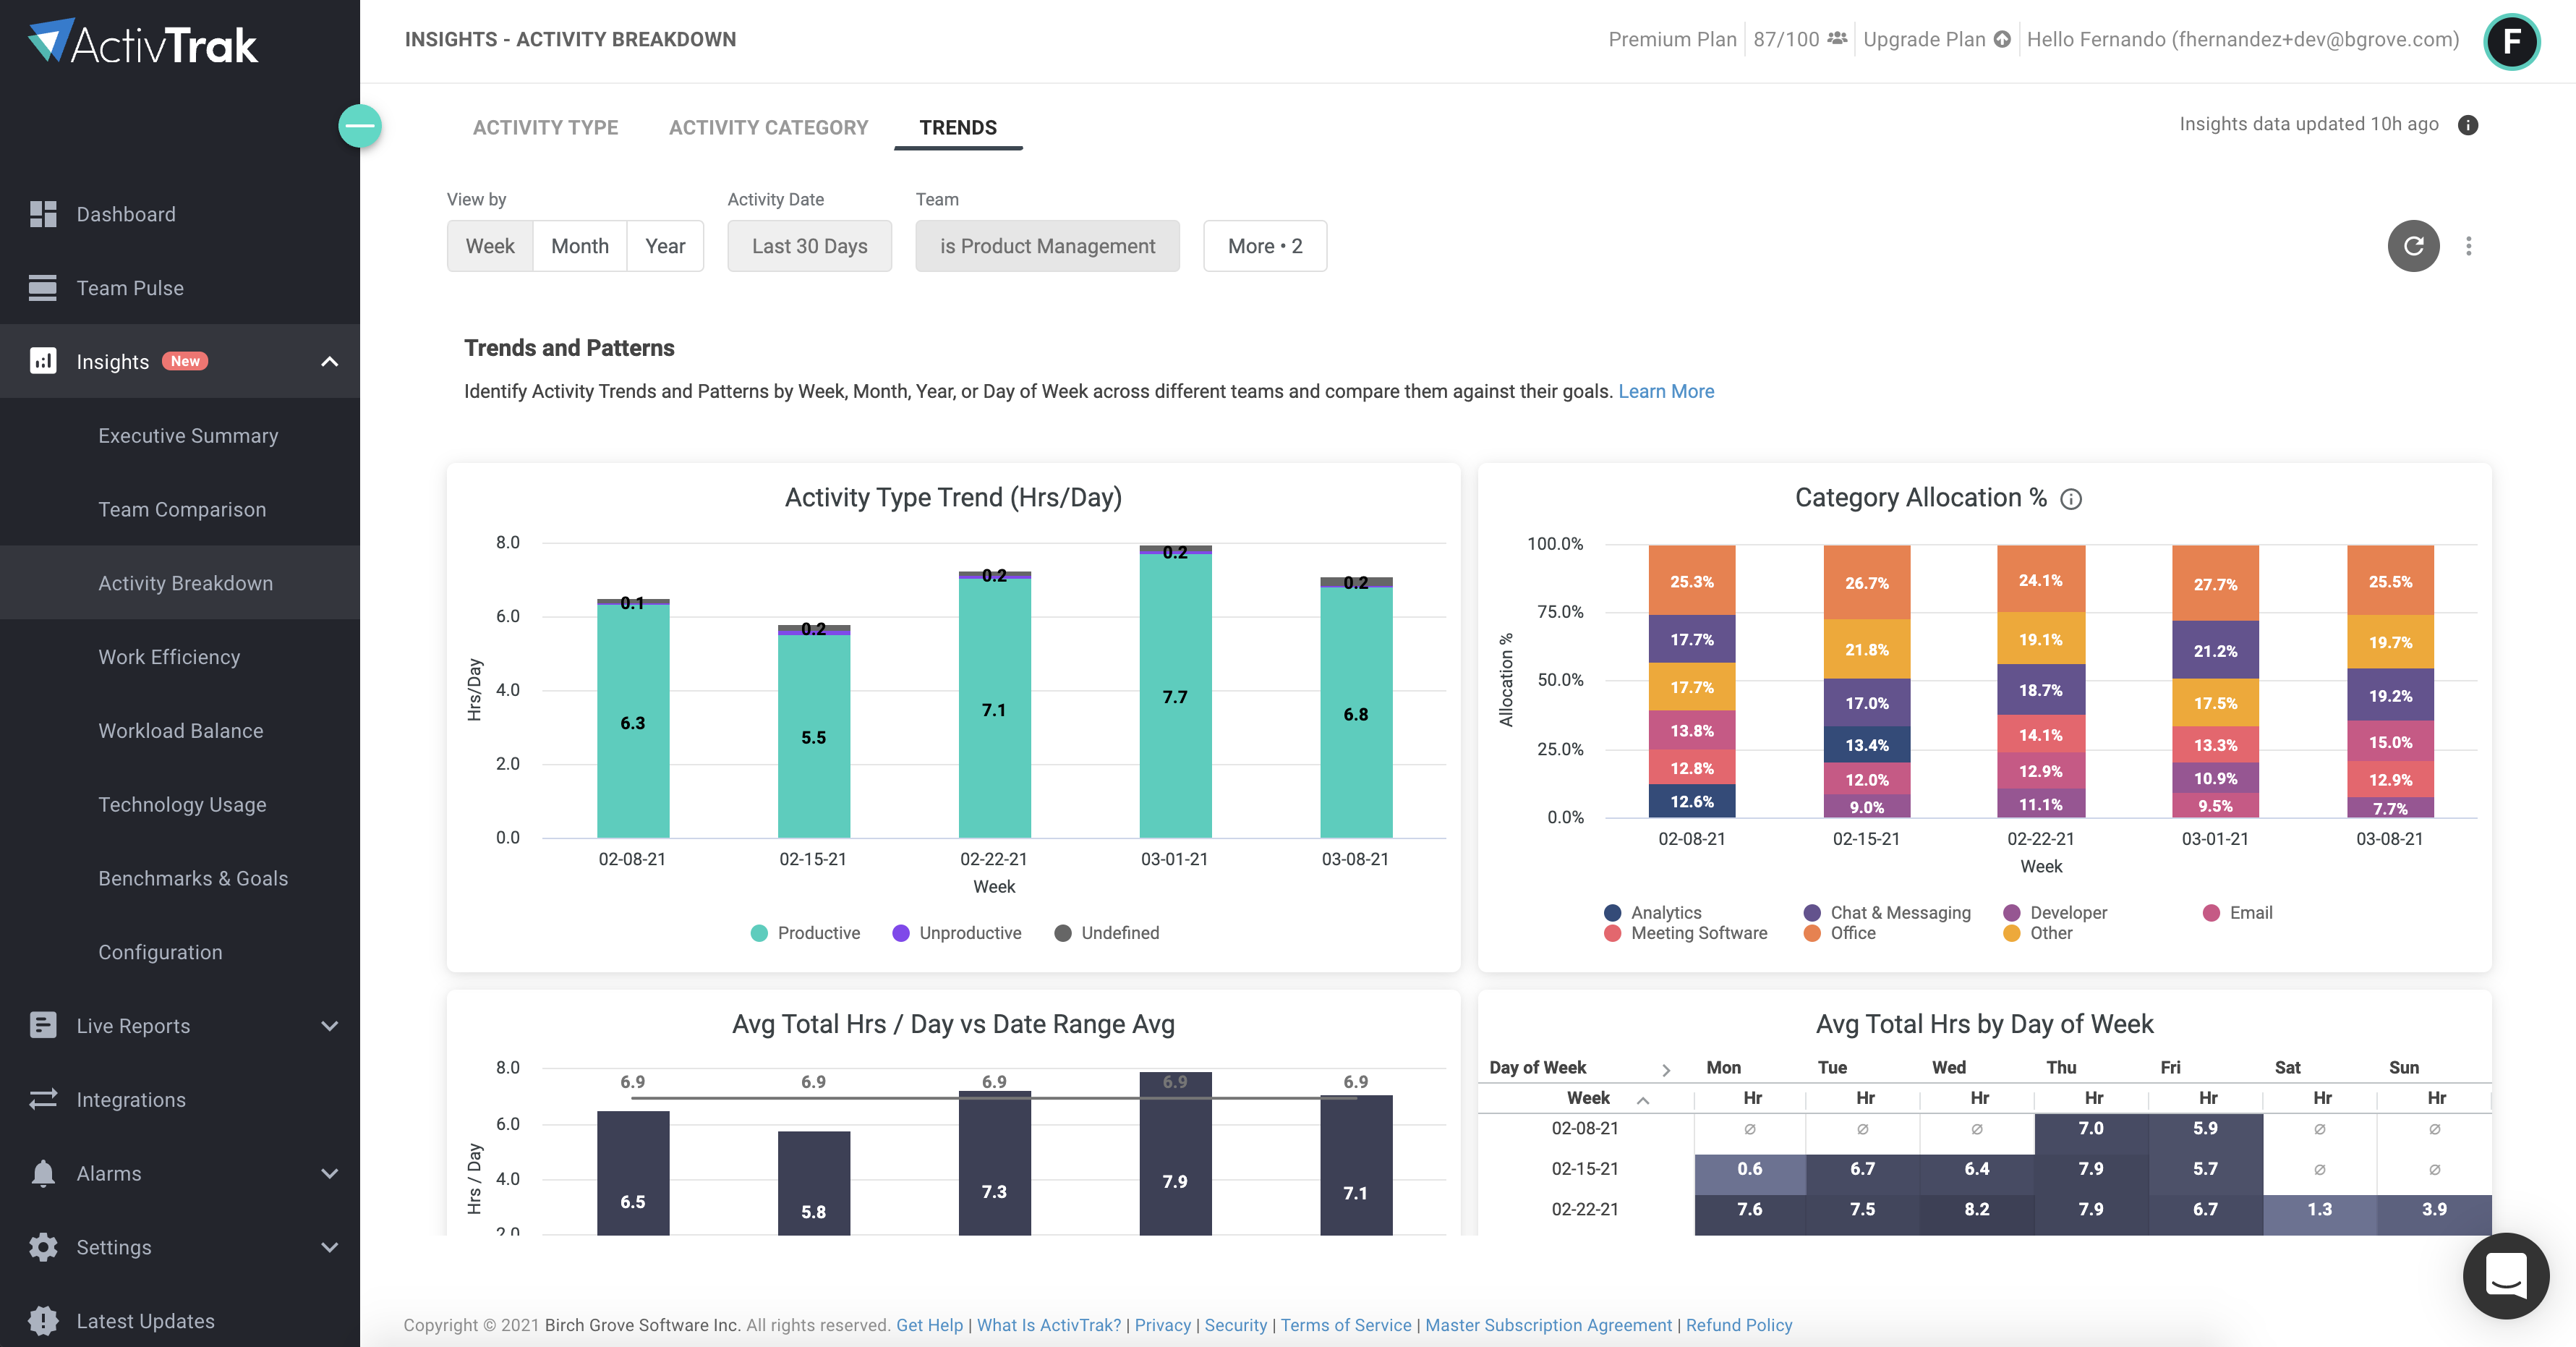Select the Month view option
Image resolution: width=2576 pixels, height=1347 pixels.
click(580, 246)
